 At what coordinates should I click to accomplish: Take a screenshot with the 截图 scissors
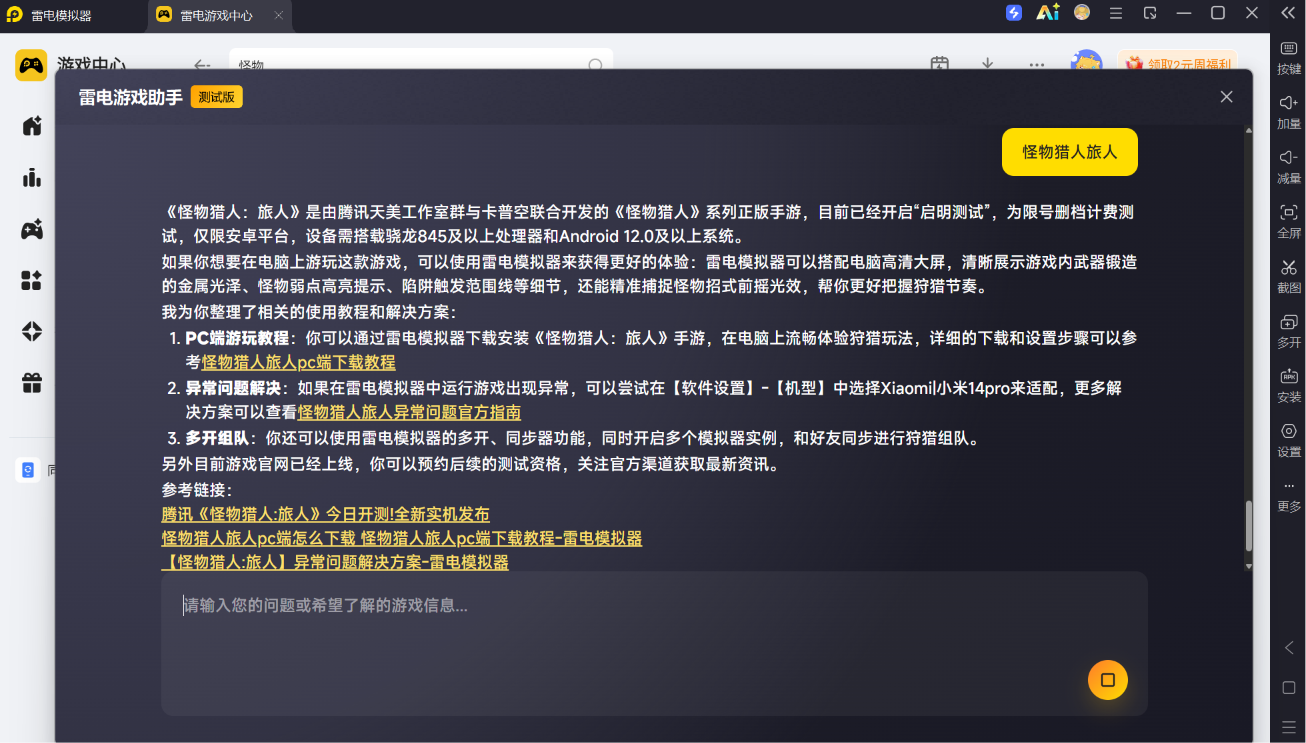click(1289, 276)
